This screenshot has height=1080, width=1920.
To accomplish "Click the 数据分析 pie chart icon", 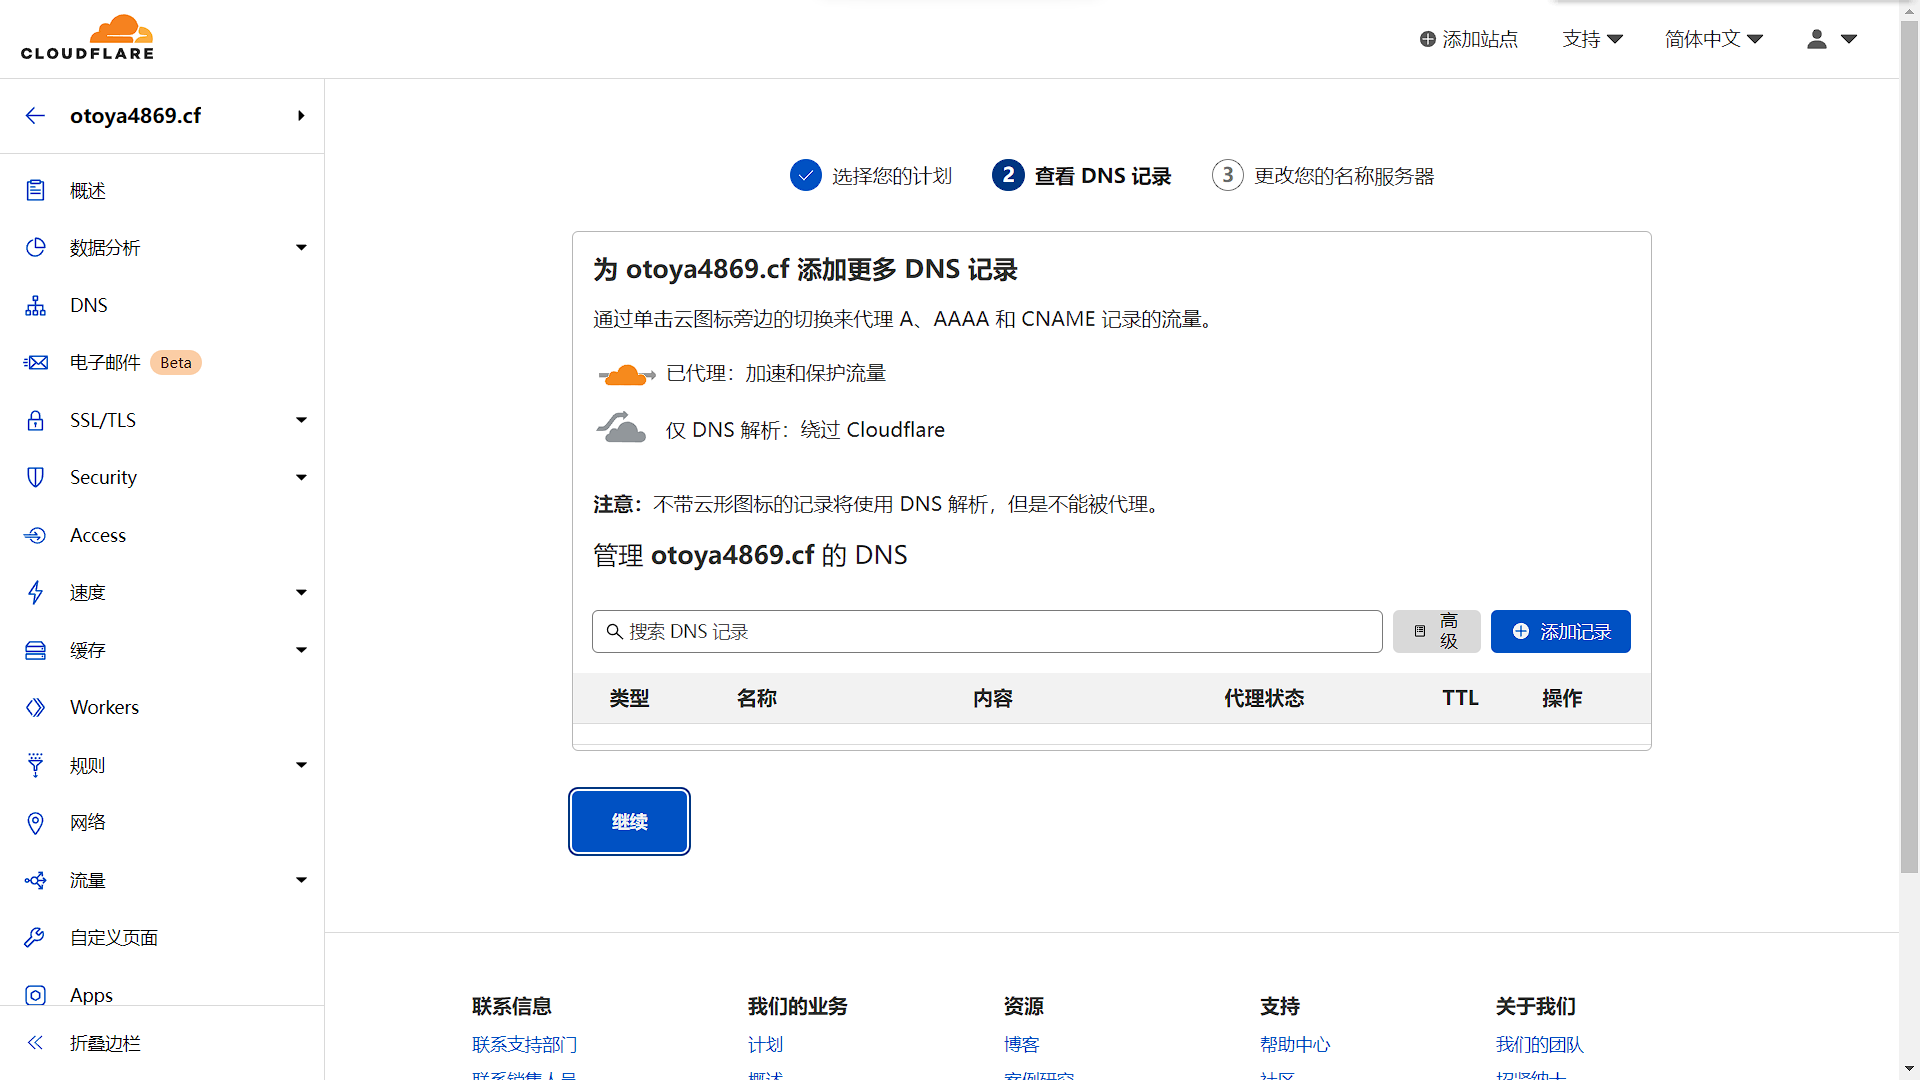I will pos(35,247).
